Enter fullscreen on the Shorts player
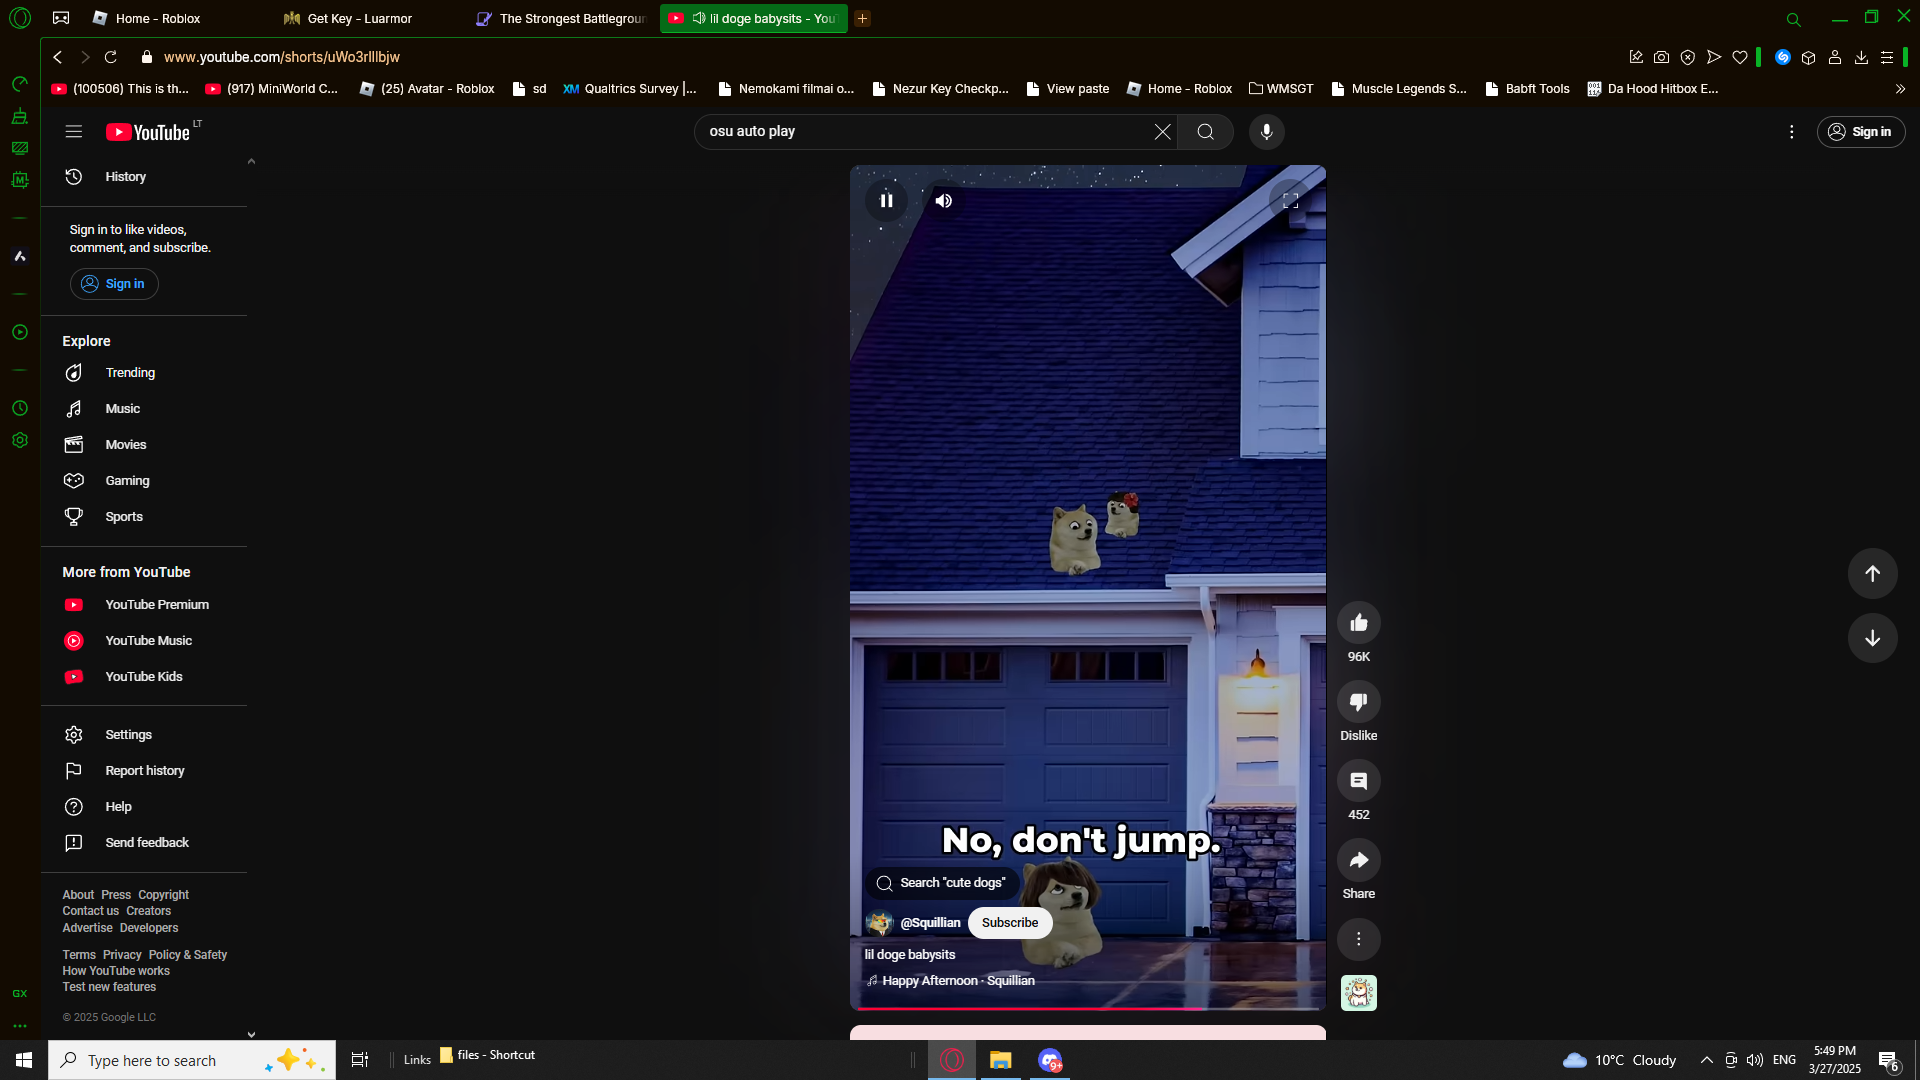Image resolution: width=1920 pixels, height=1080 pixels. (1290, 201)
